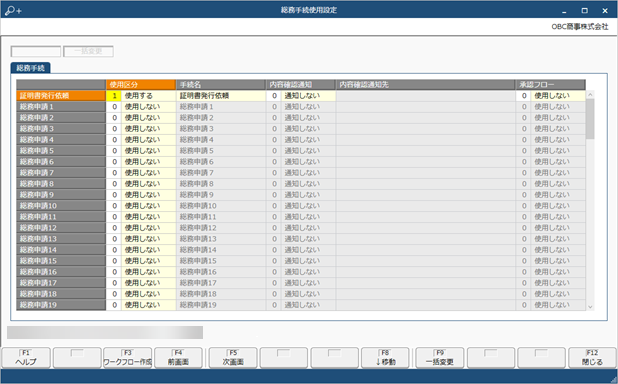
Task: Select row header 総務申請17
Action: point(61,283)
